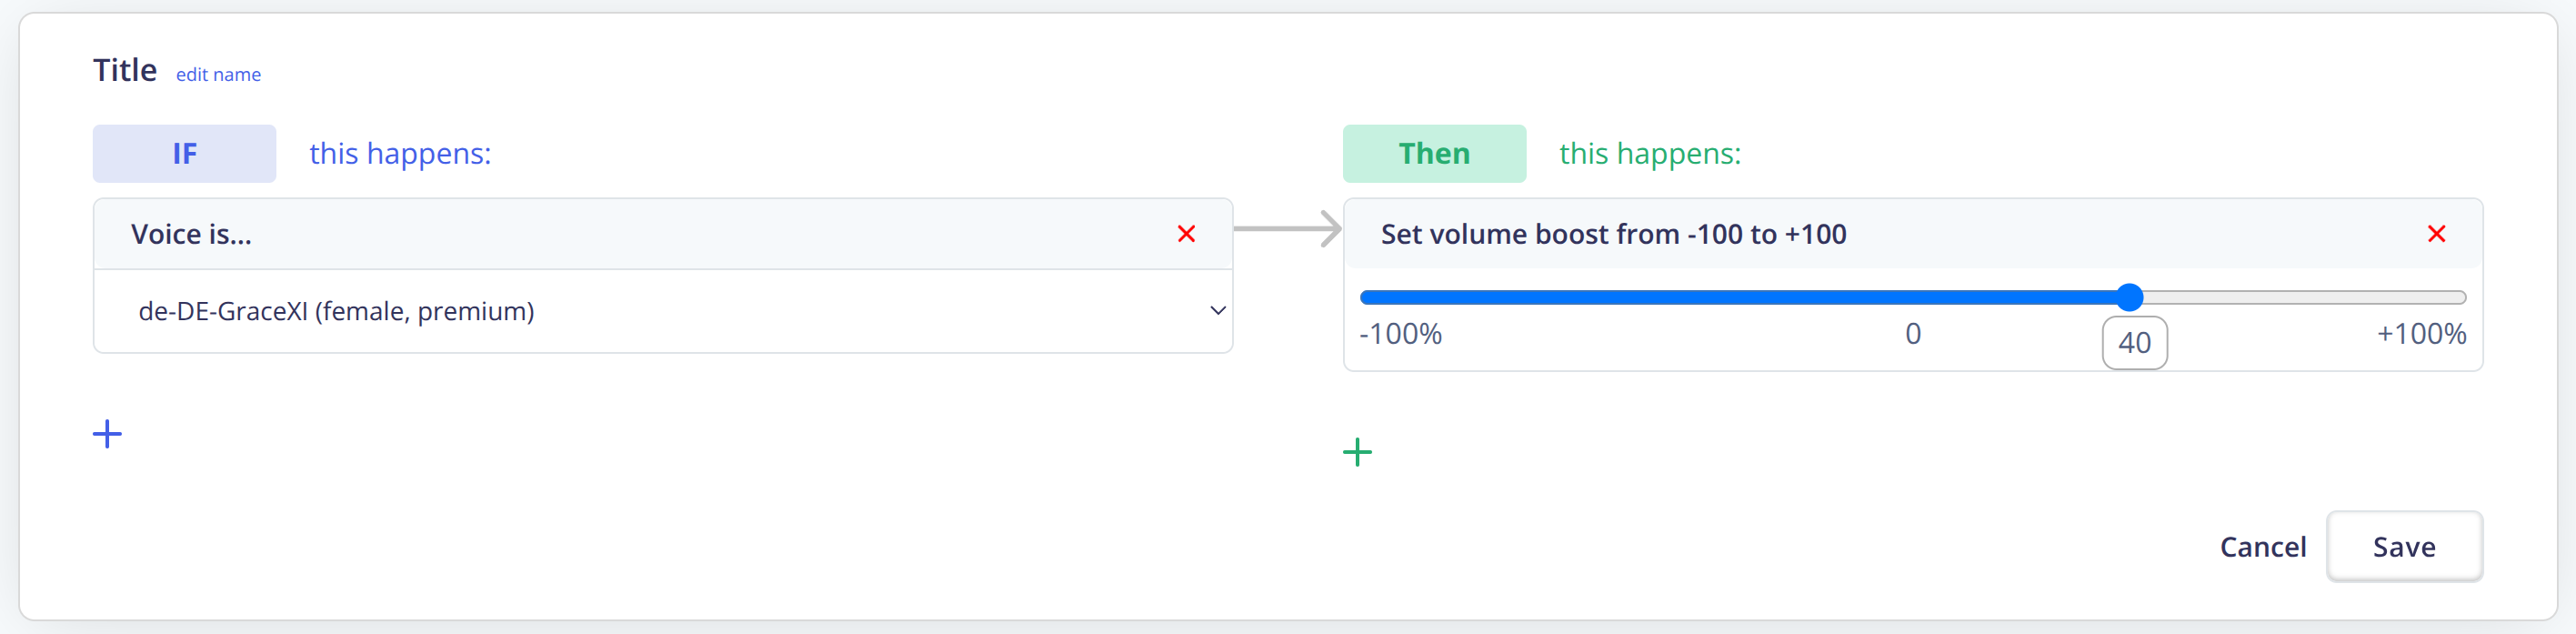Remove the "Voice is..." condition
The width and height of the screenshot is (2576, 634).
click(1186, 234)
